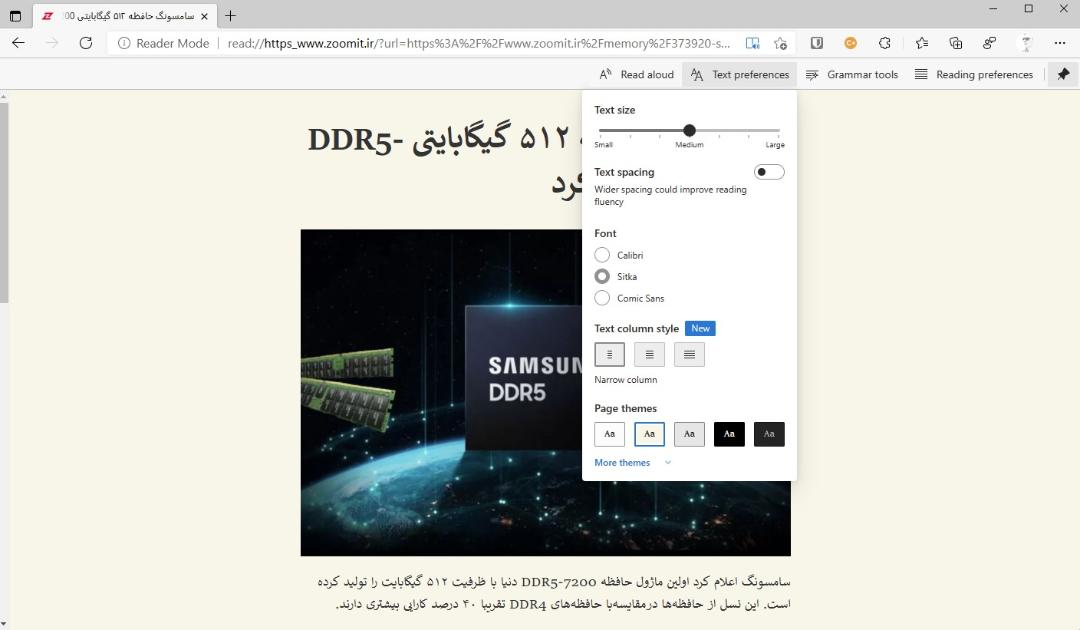This screenshot has height=630, width=1080.
Task: Add this page to favorites star icon
Action: [780, 43]
